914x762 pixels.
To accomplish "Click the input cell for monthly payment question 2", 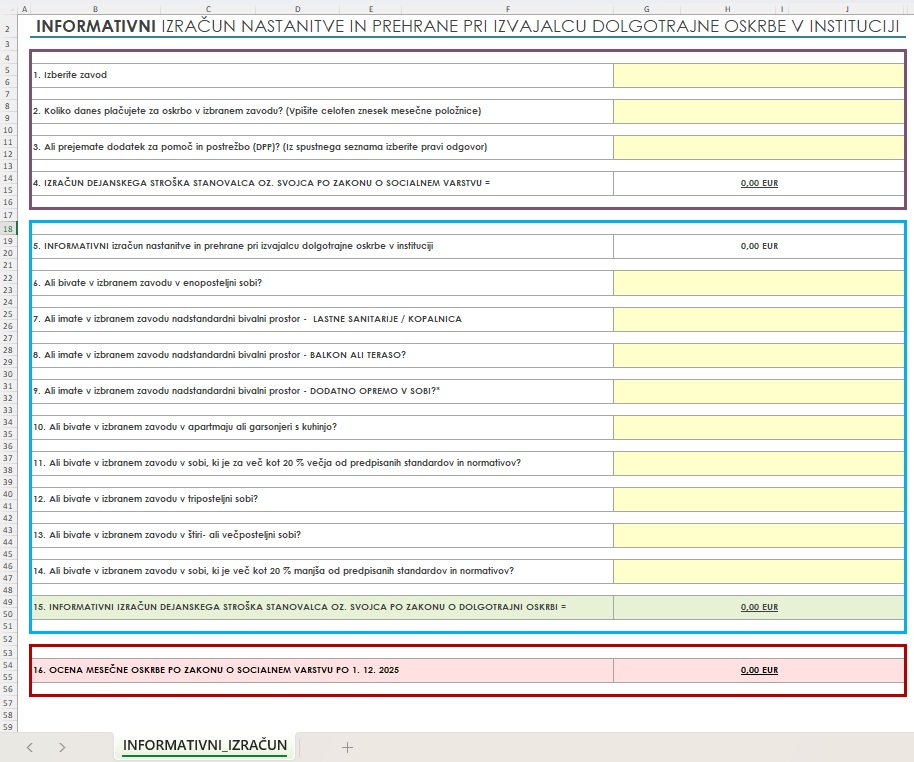I will pyautogui.click(x=758, y=111).
